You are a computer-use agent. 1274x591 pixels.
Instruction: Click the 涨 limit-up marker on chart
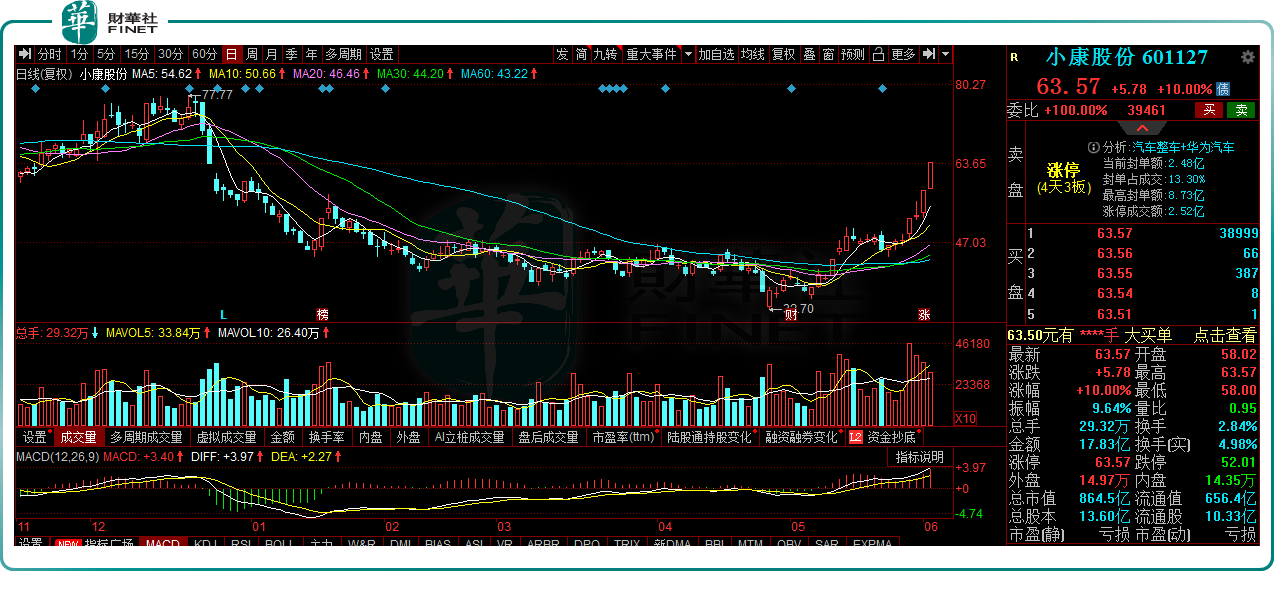[x=924, y=314]
